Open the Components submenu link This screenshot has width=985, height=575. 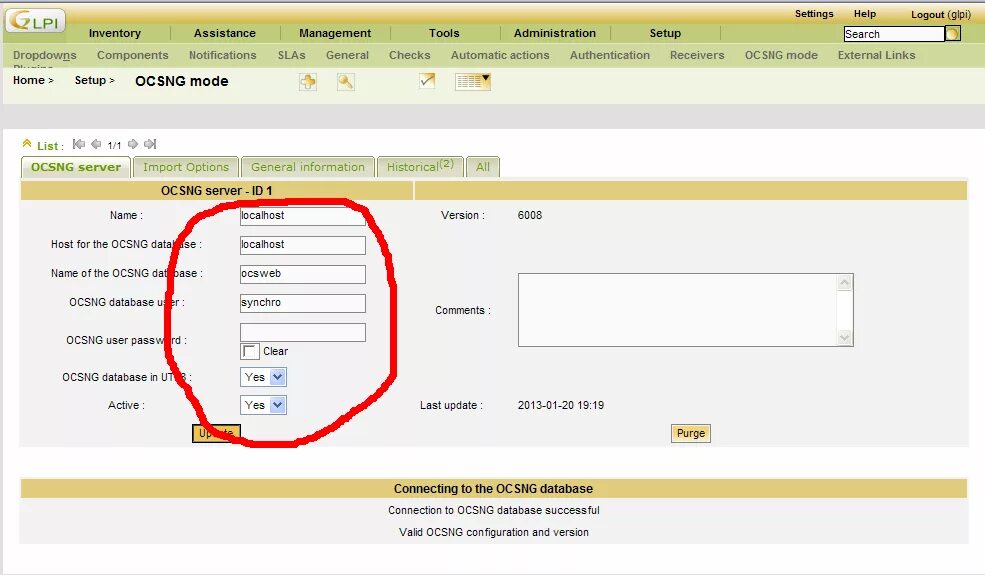[133, 55]
